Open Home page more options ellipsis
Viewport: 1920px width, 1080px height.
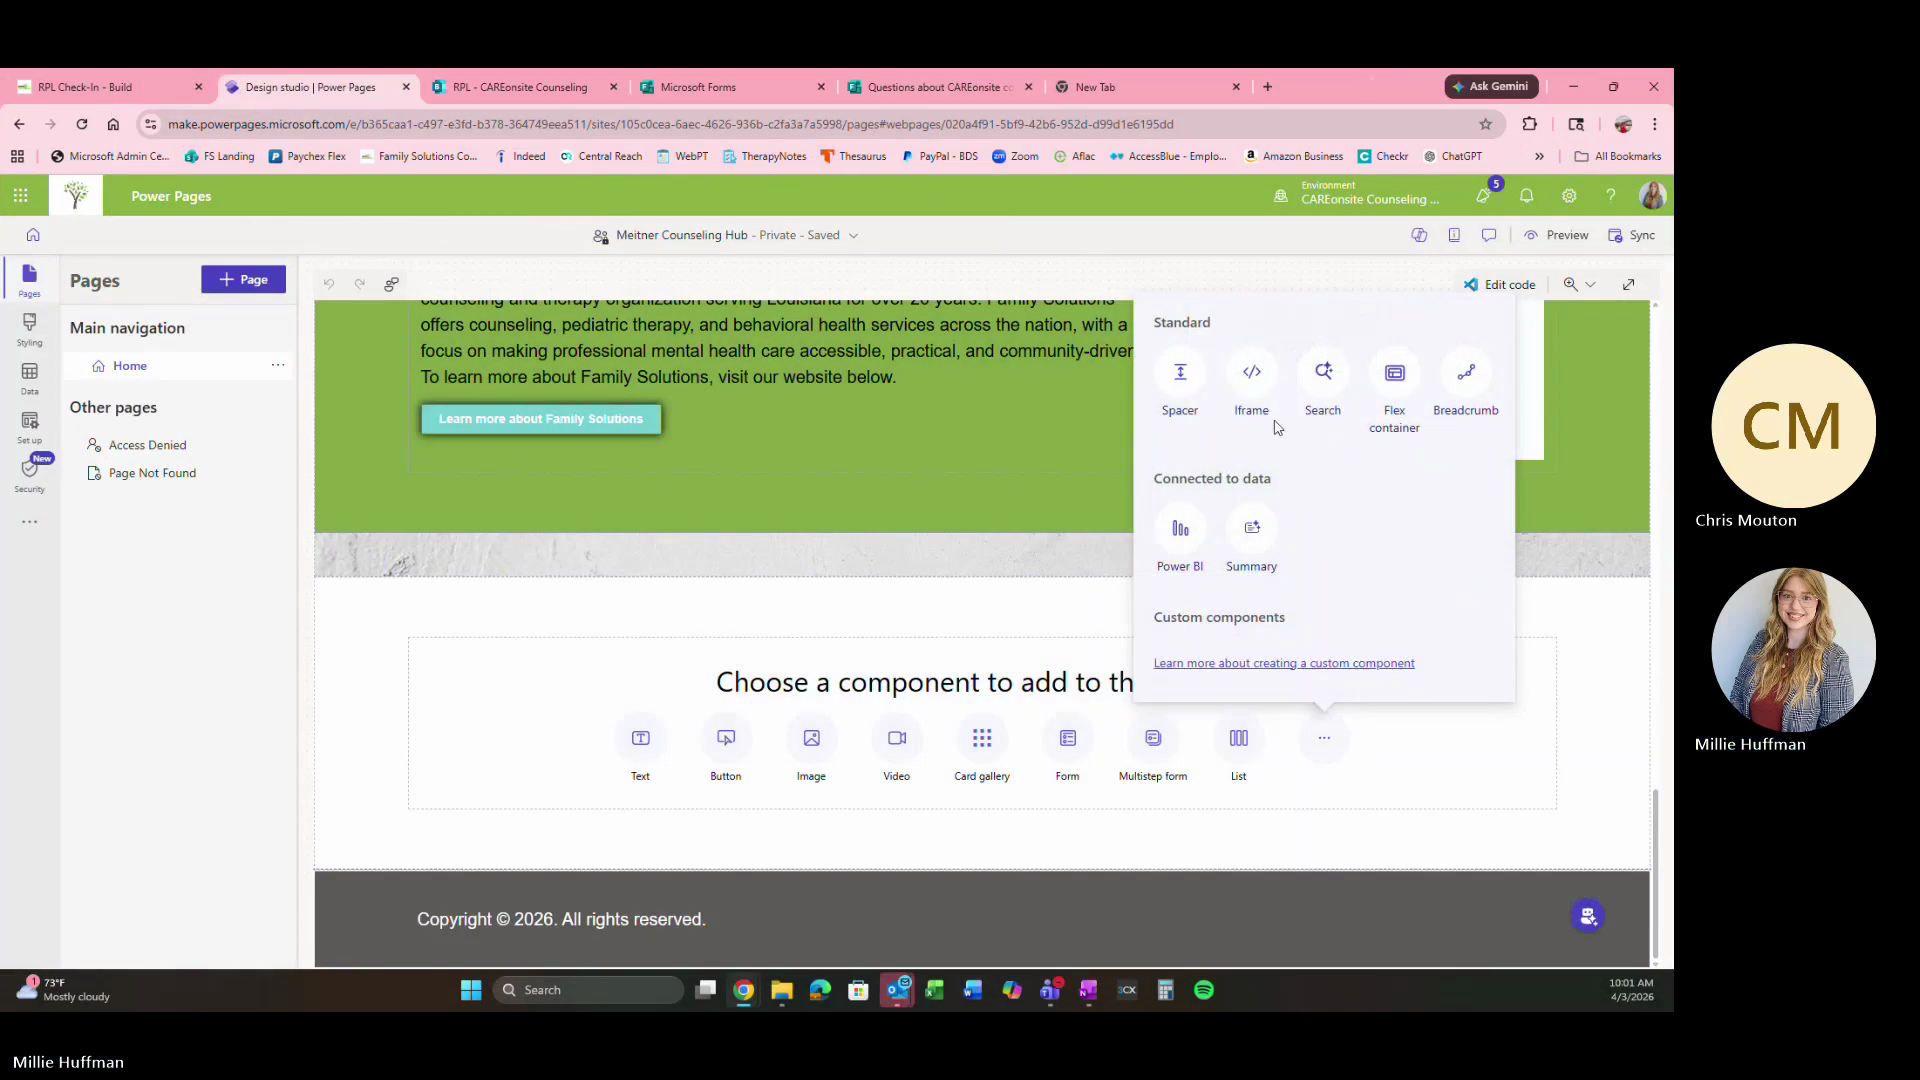point(278,365)
